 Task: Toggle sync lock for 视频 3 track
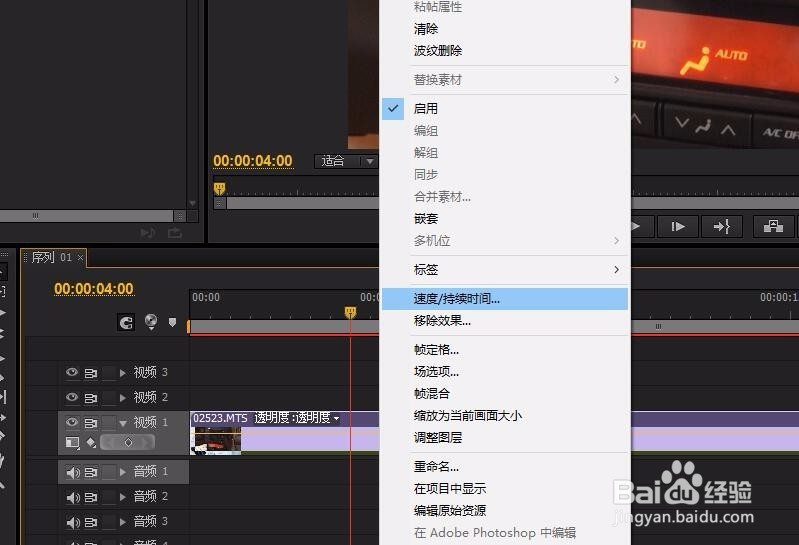91,373
